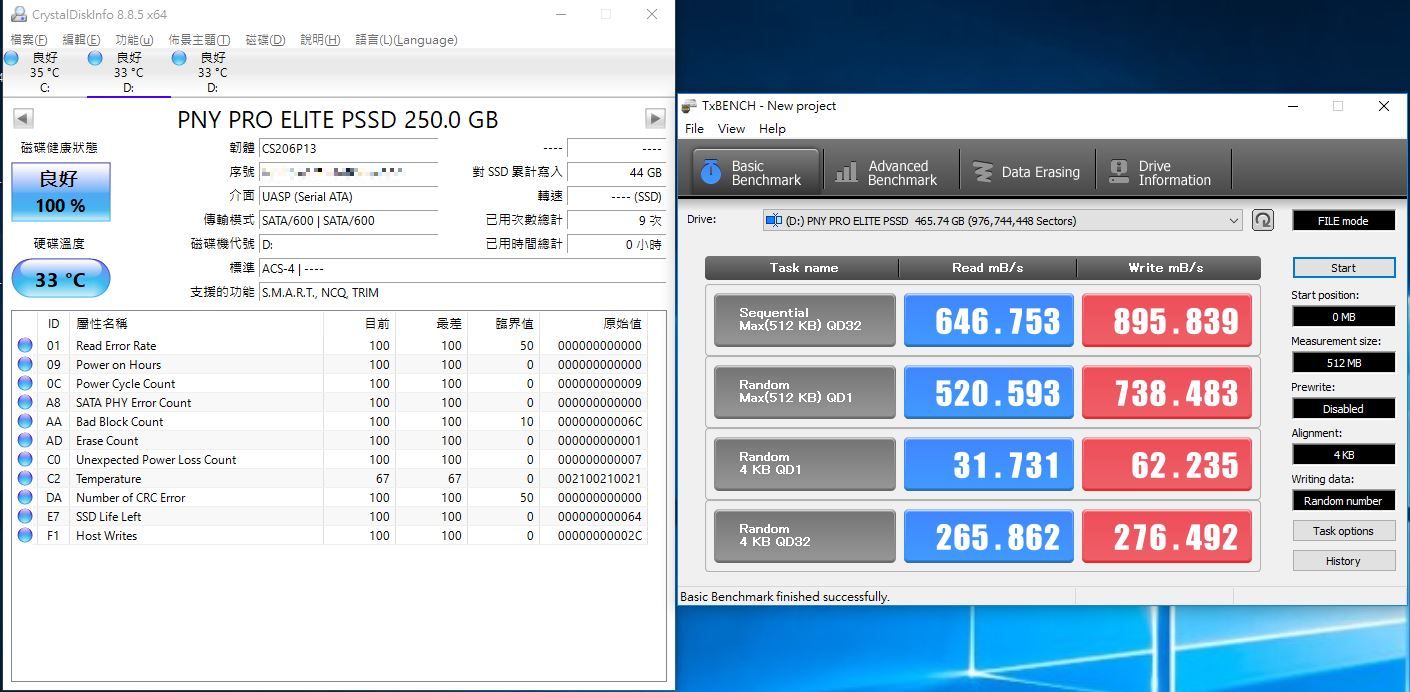Click status orb for Bad Block Count row
Viewport: 1410px width, 692px height.
point(25,422)
